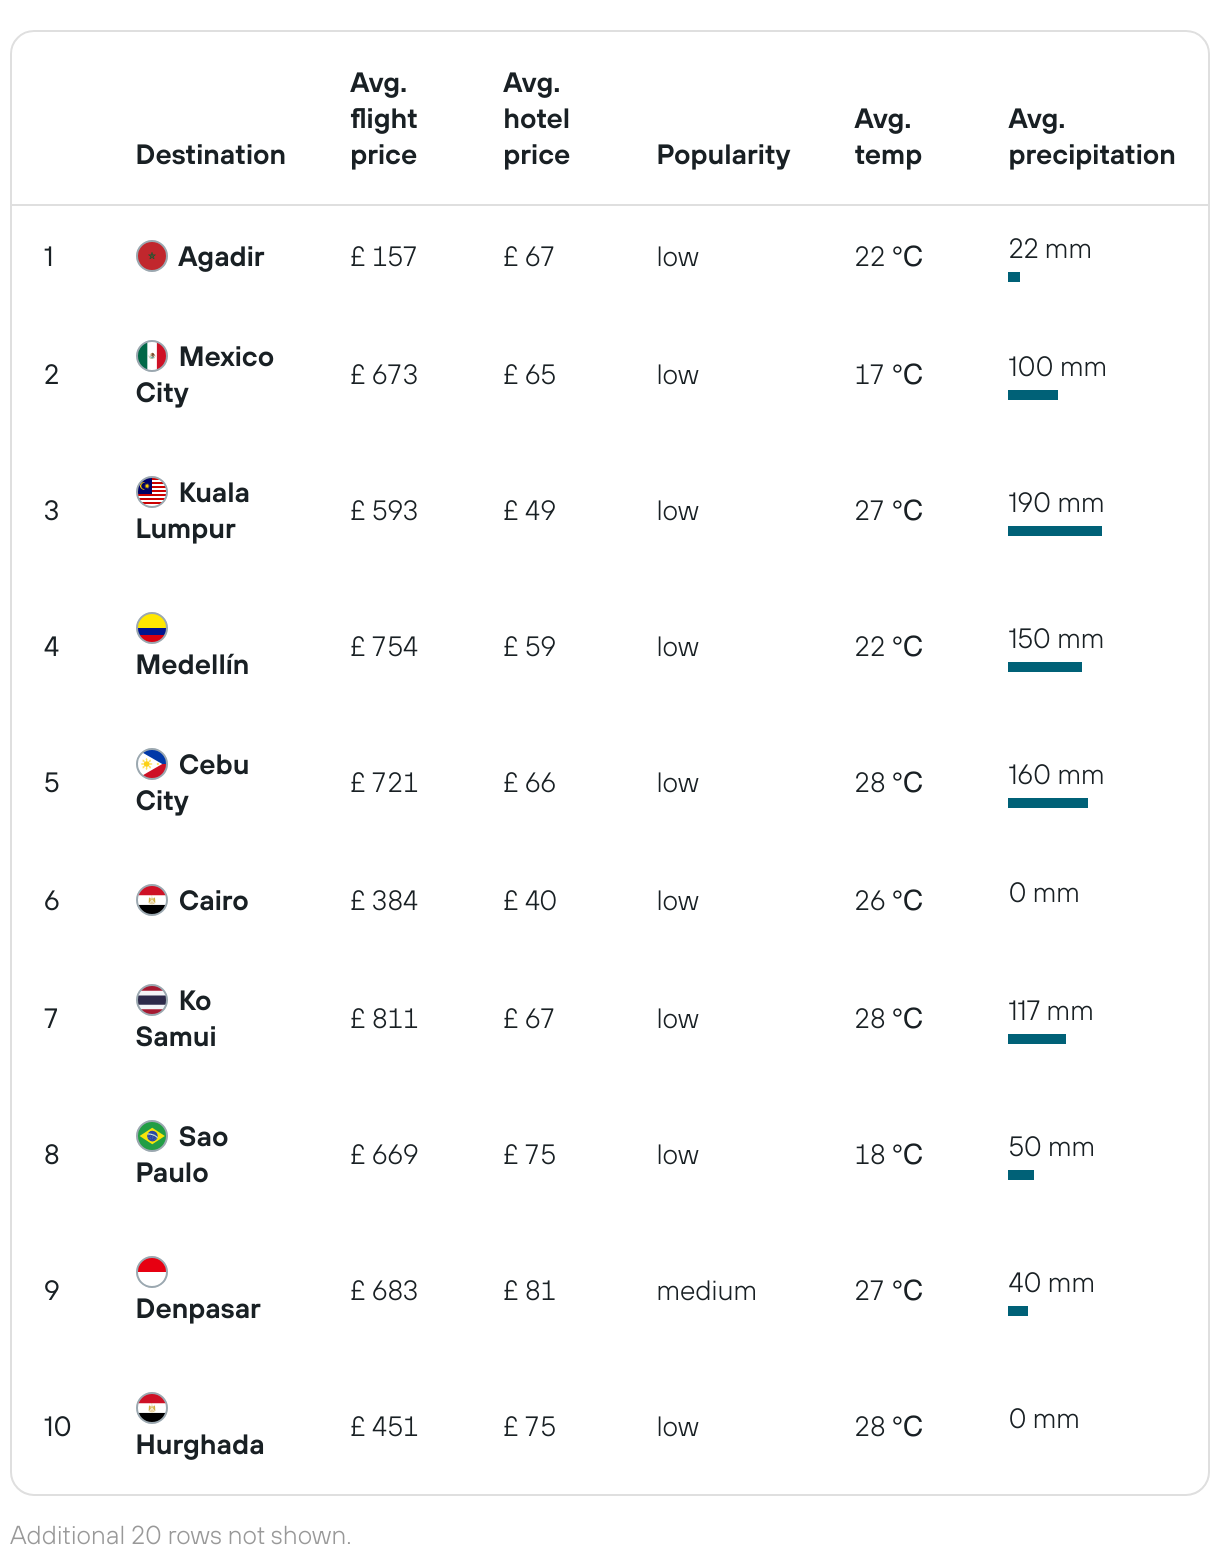1220x1562 pixels.
Task: Sort by the Popularity column header
Action: point(723,155)
